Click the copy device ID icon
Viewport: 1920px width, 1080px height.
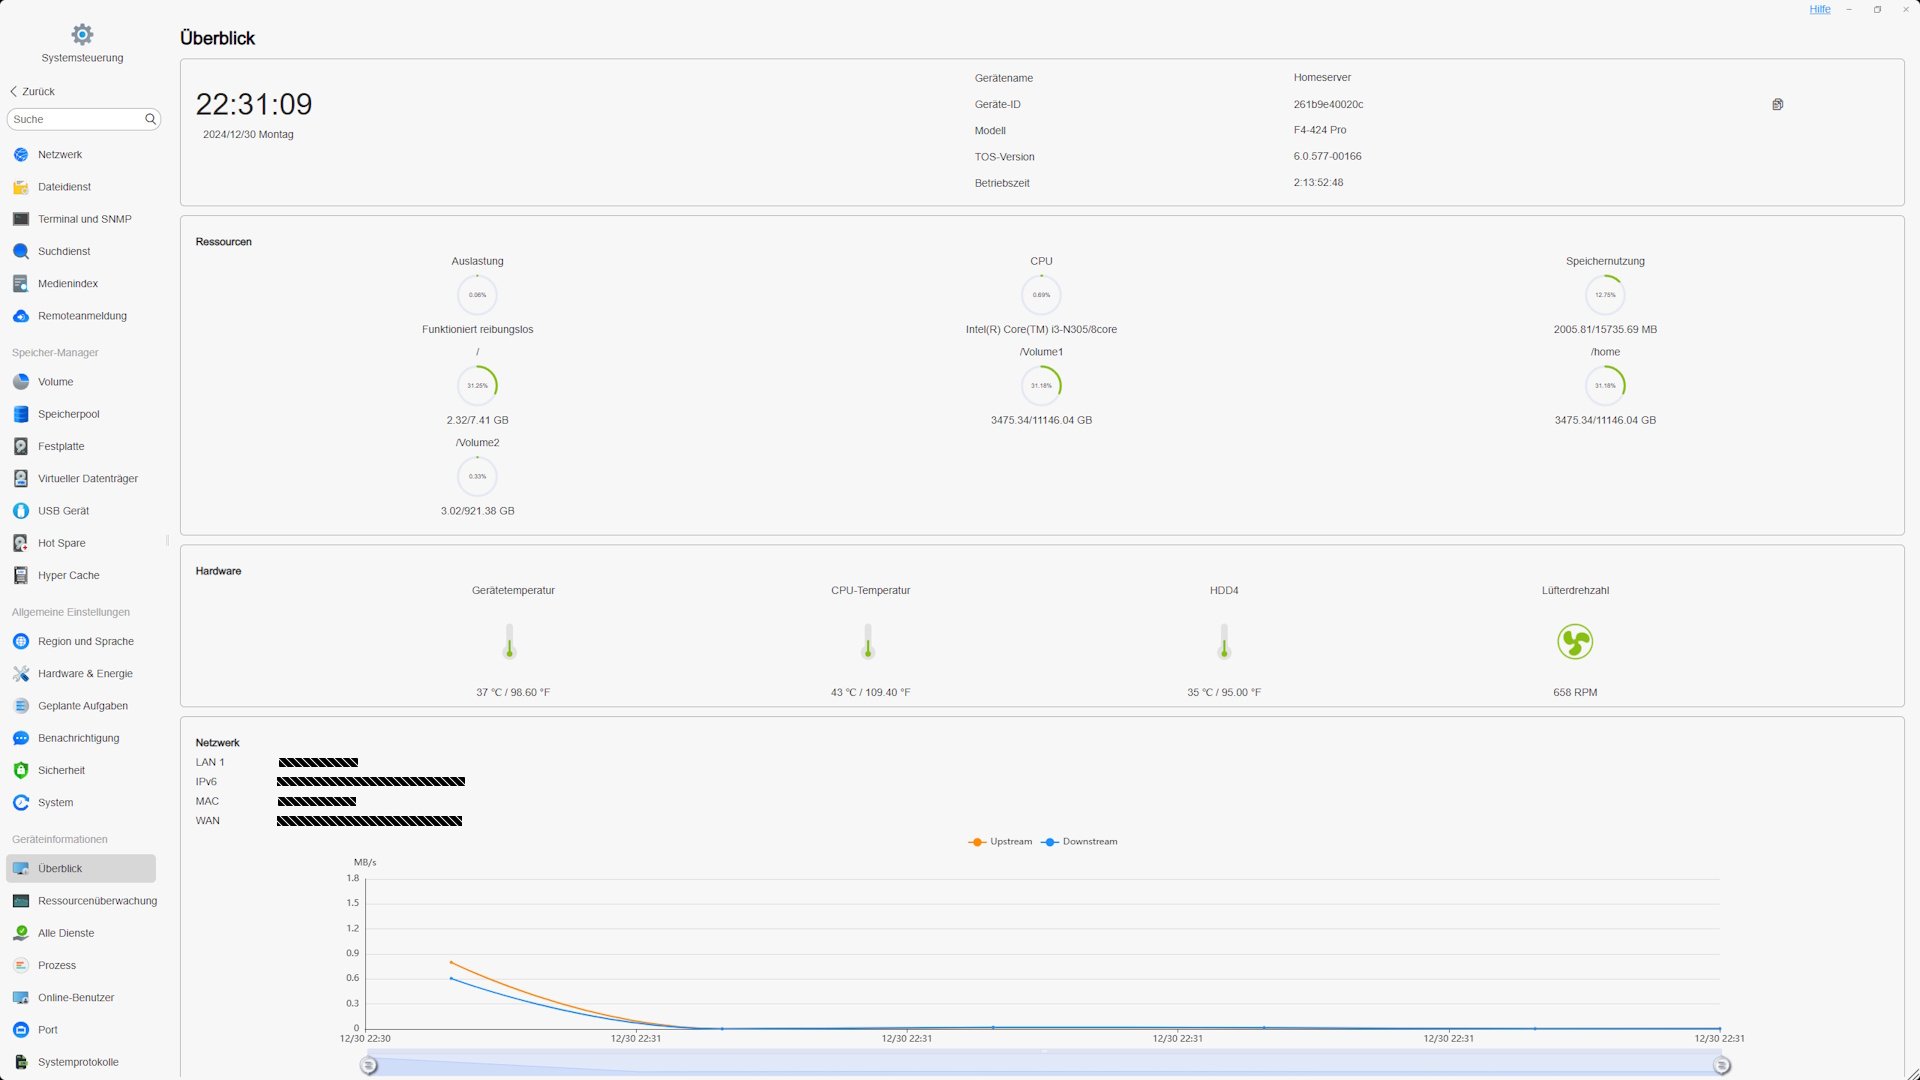click(x=1777, y=104)
